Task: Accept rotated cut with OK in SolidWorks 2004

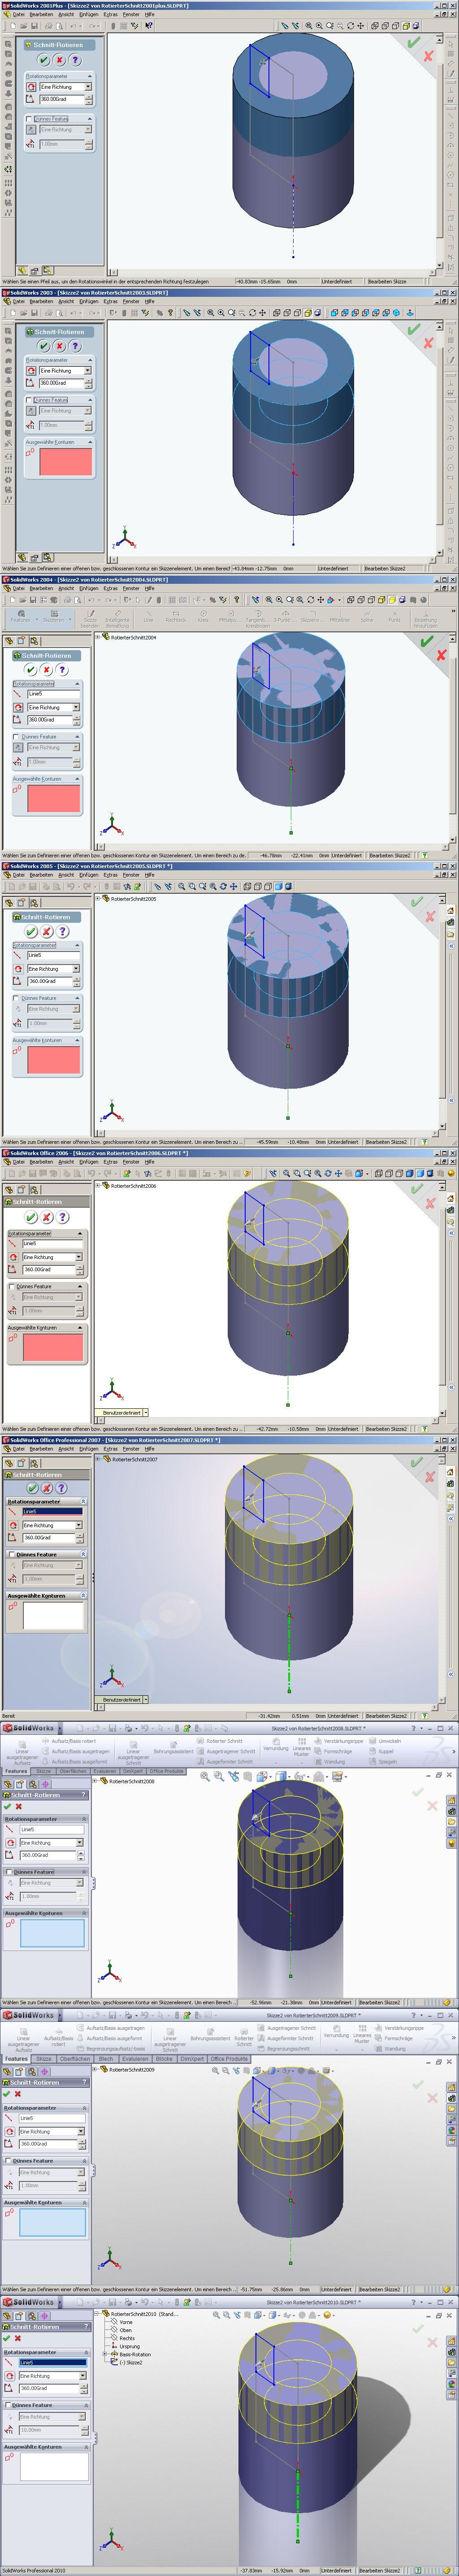Action: click(31, 669)
